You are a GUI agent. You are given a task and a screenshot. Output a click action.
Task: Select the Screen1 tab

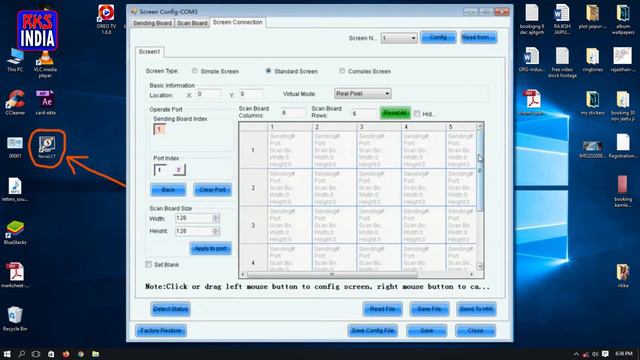(x=149, y=52)
